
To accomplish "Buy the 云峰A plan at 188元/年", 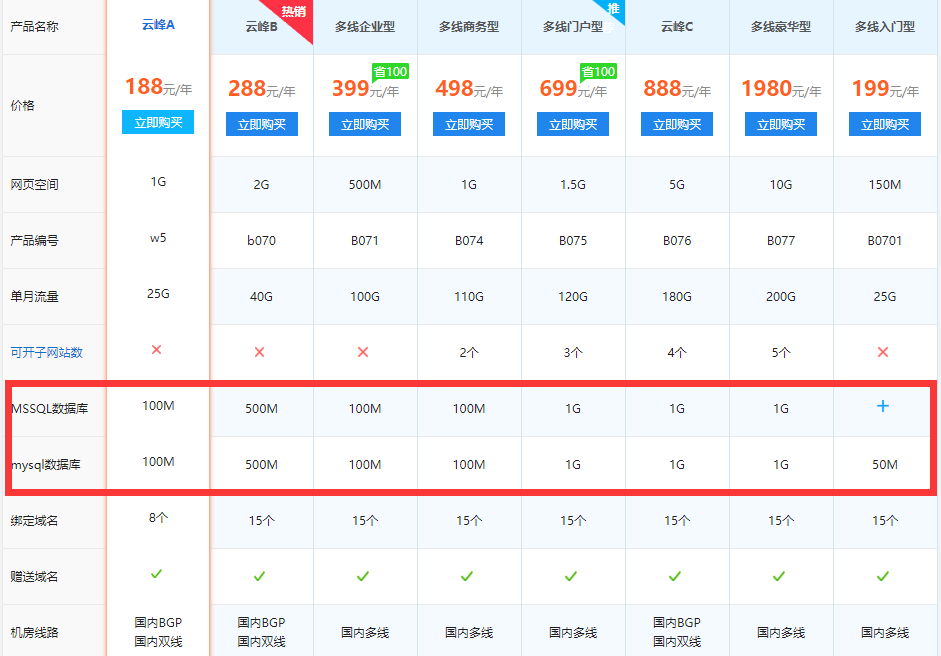I will coord(157,122).
